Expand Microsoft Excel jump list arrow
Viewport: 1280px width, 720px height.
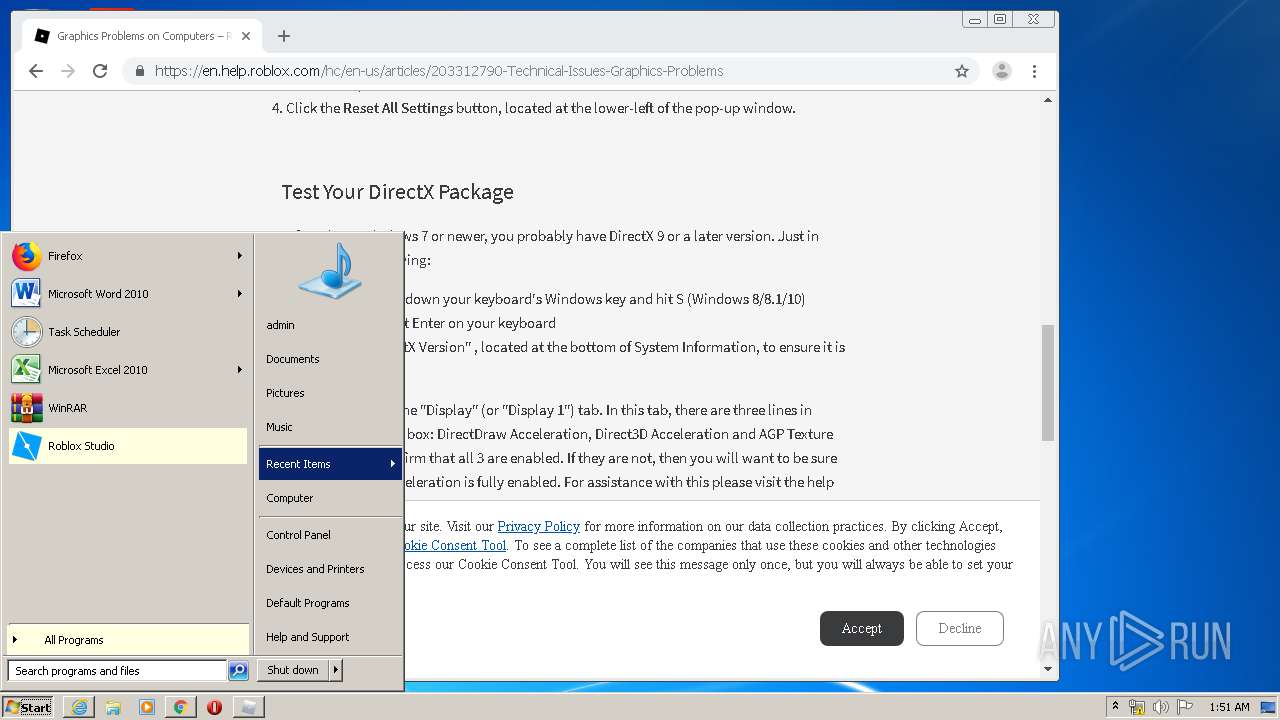tap(239, 370)
